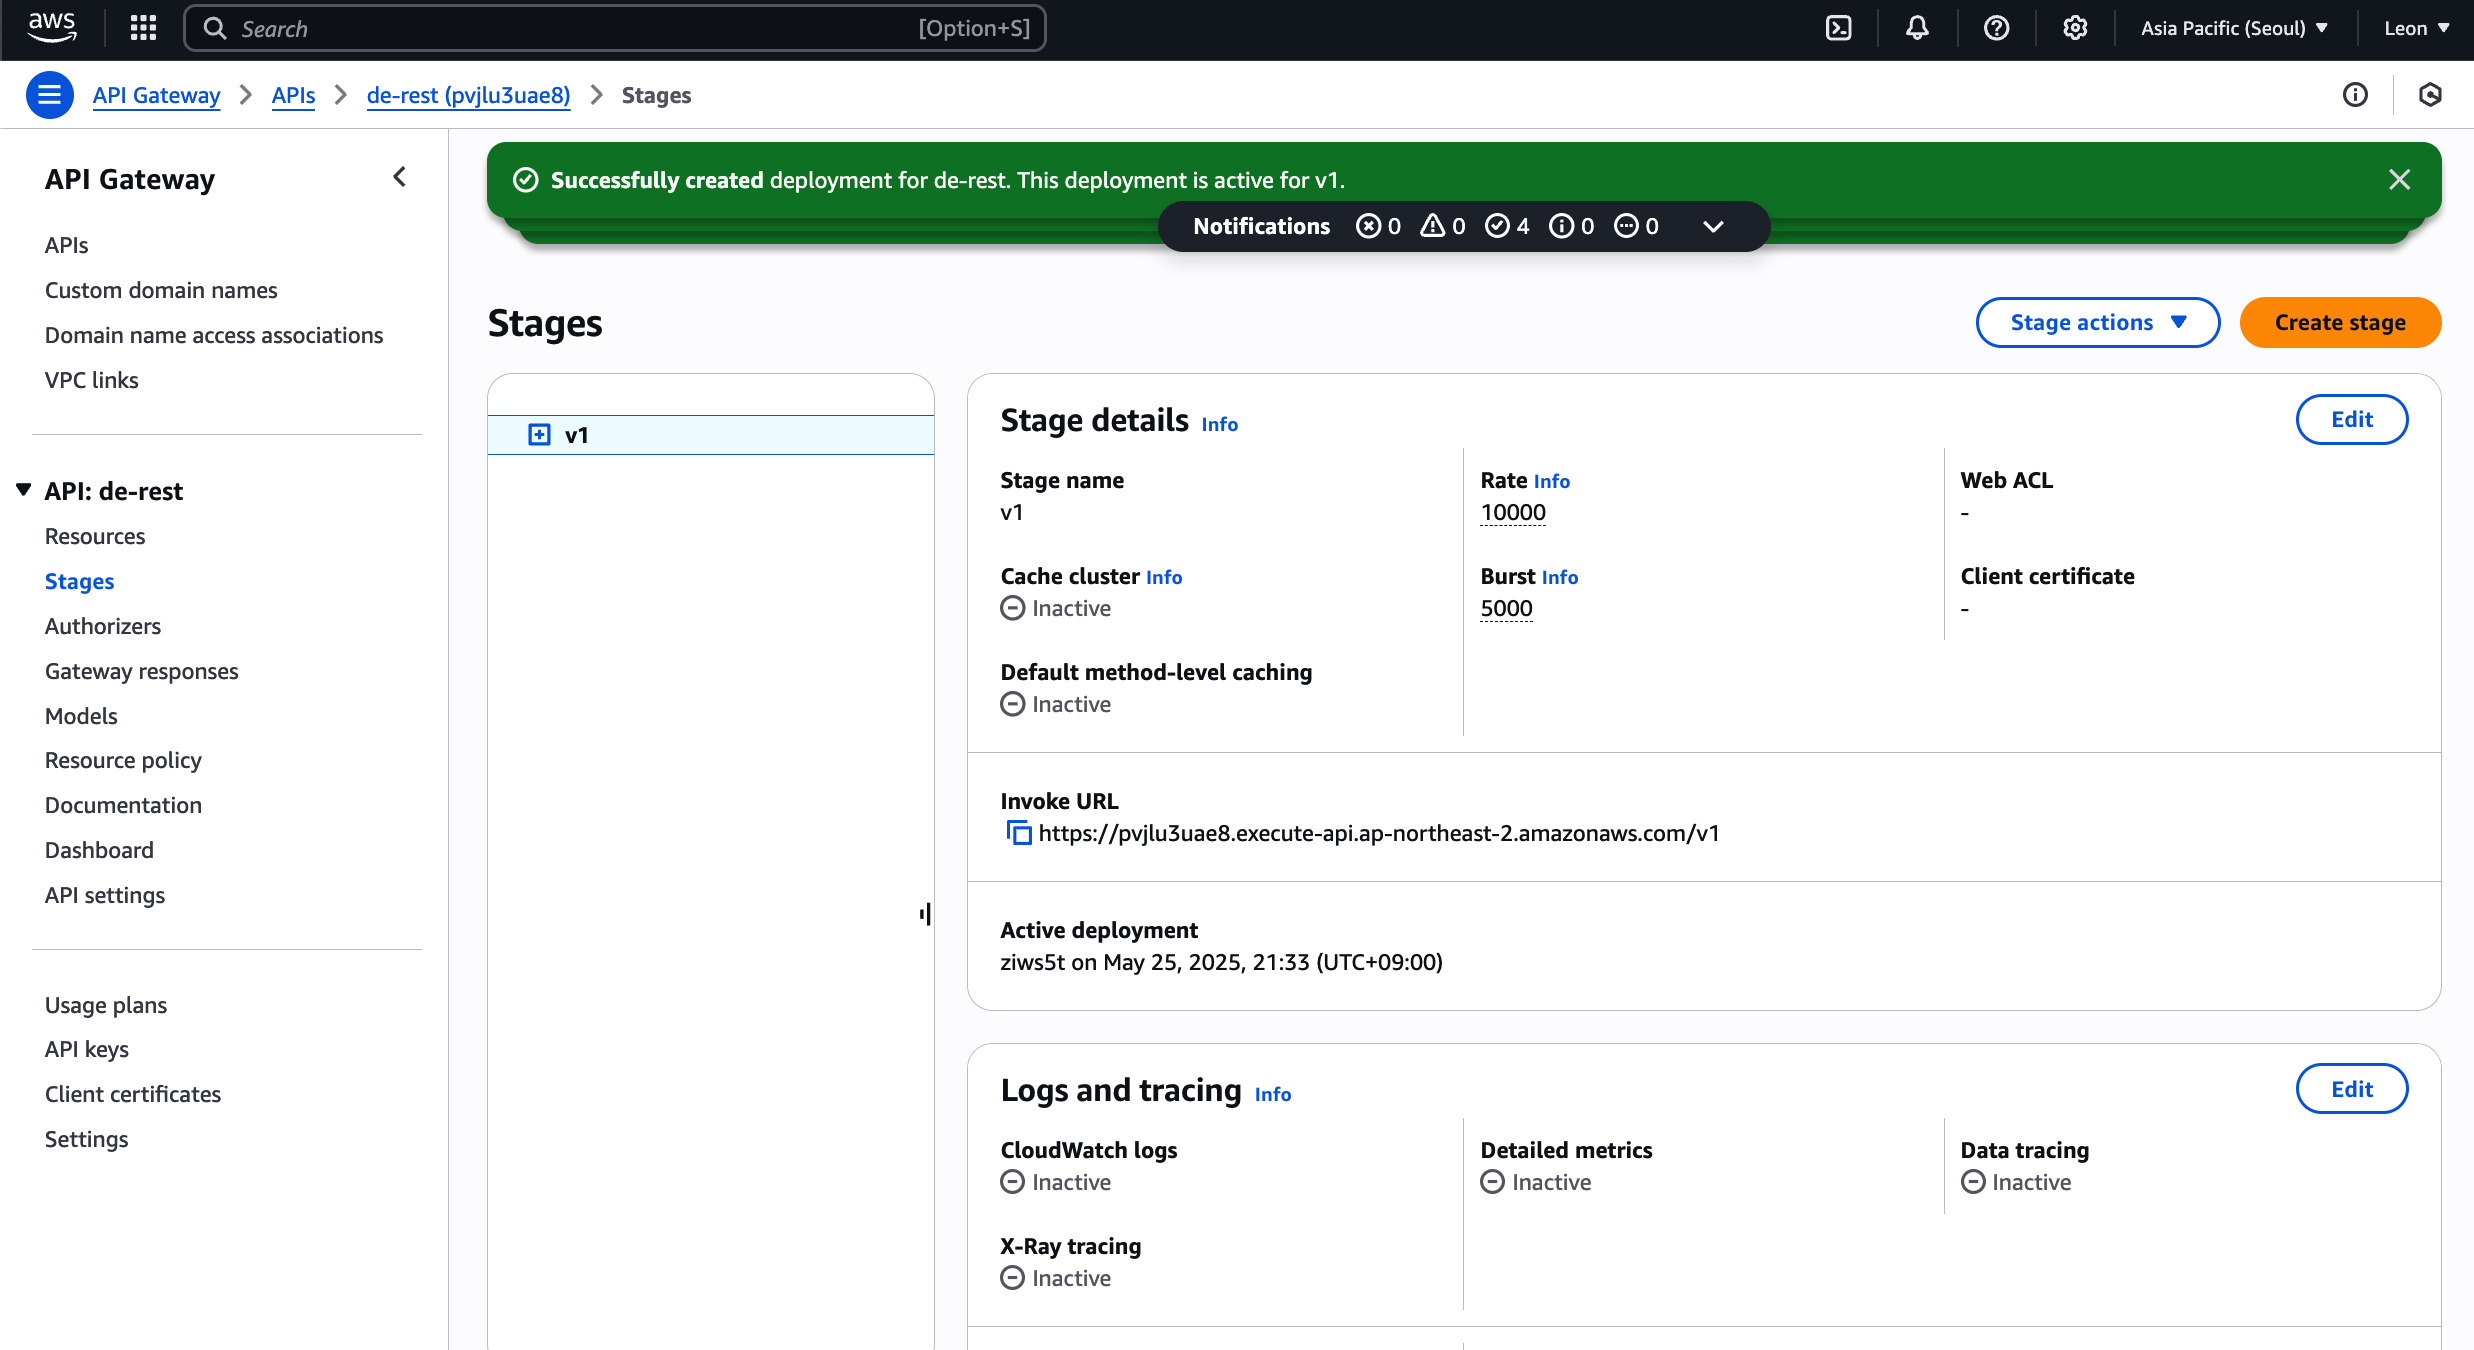
Task: Open the AWS CloudShell icon
Action: (x=1838, y=28)
